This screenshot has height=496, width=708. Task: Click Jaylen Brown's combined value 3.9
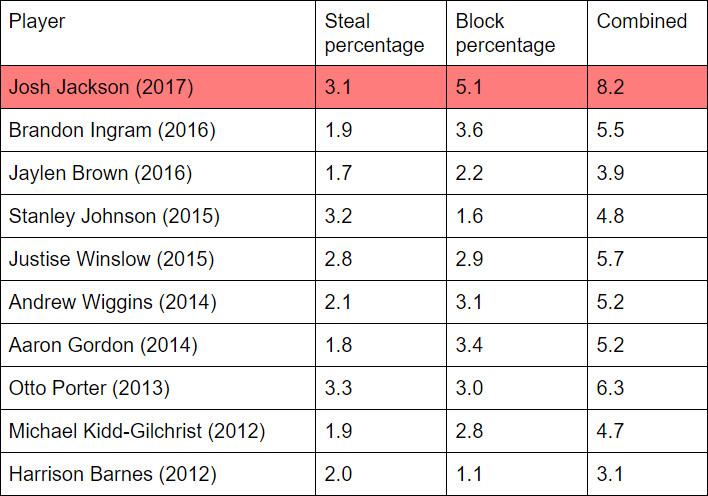click(610, 173)
